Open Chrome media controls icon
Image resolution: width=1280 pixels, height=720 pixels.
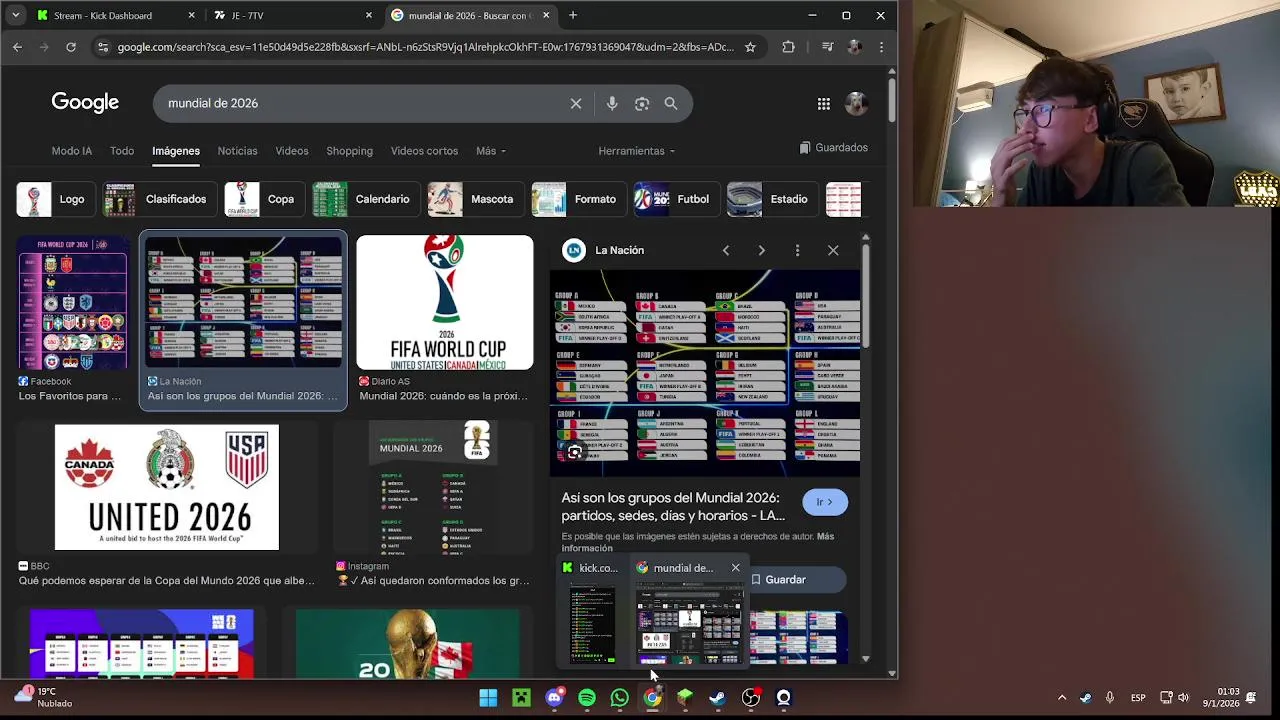pyautogui.click(x=827, y=46)
